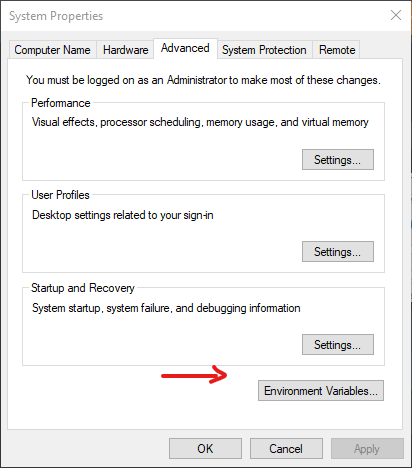Click the Startup and Recovery heading

(83, 288)
